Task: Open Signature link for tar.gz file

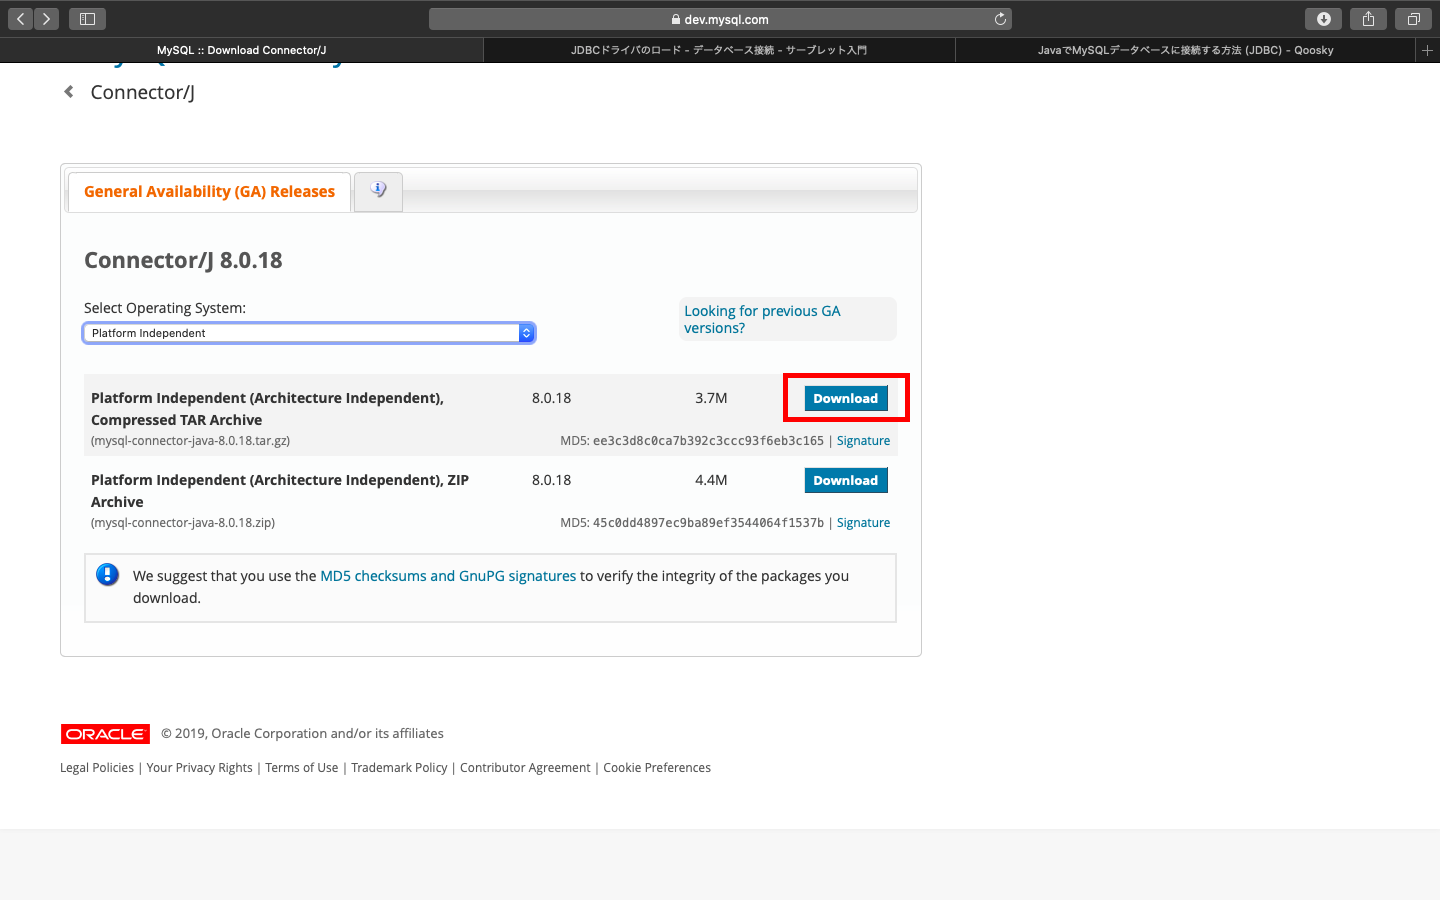Action: click(x=863, y=441)
